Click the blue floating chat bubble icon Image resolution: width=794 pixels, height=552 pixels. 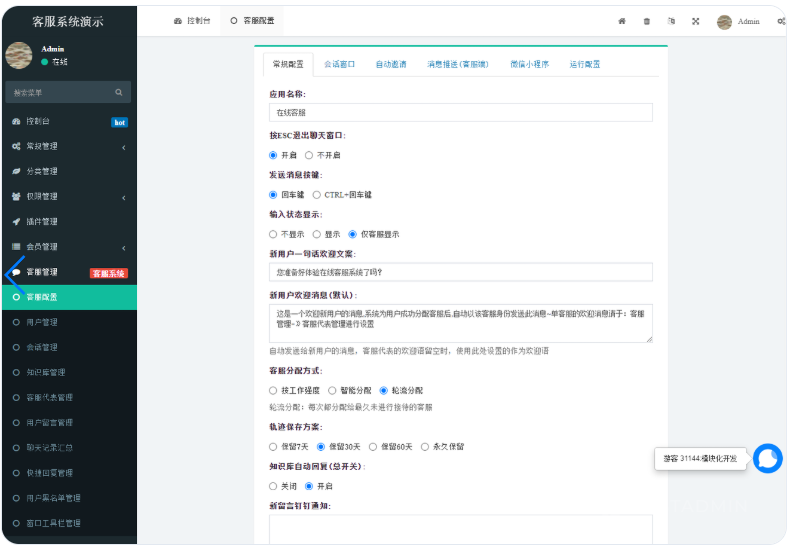[767, 458]
